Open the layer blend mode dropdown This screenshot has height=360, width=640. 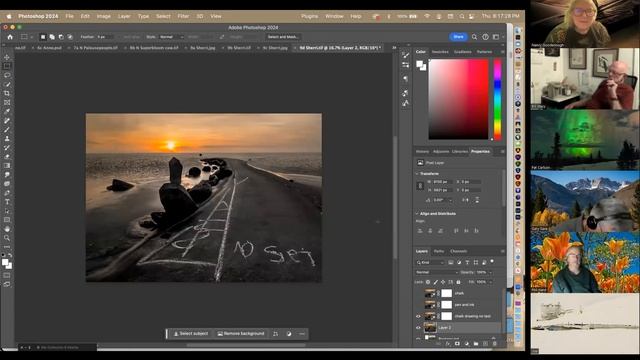(436, 272)
